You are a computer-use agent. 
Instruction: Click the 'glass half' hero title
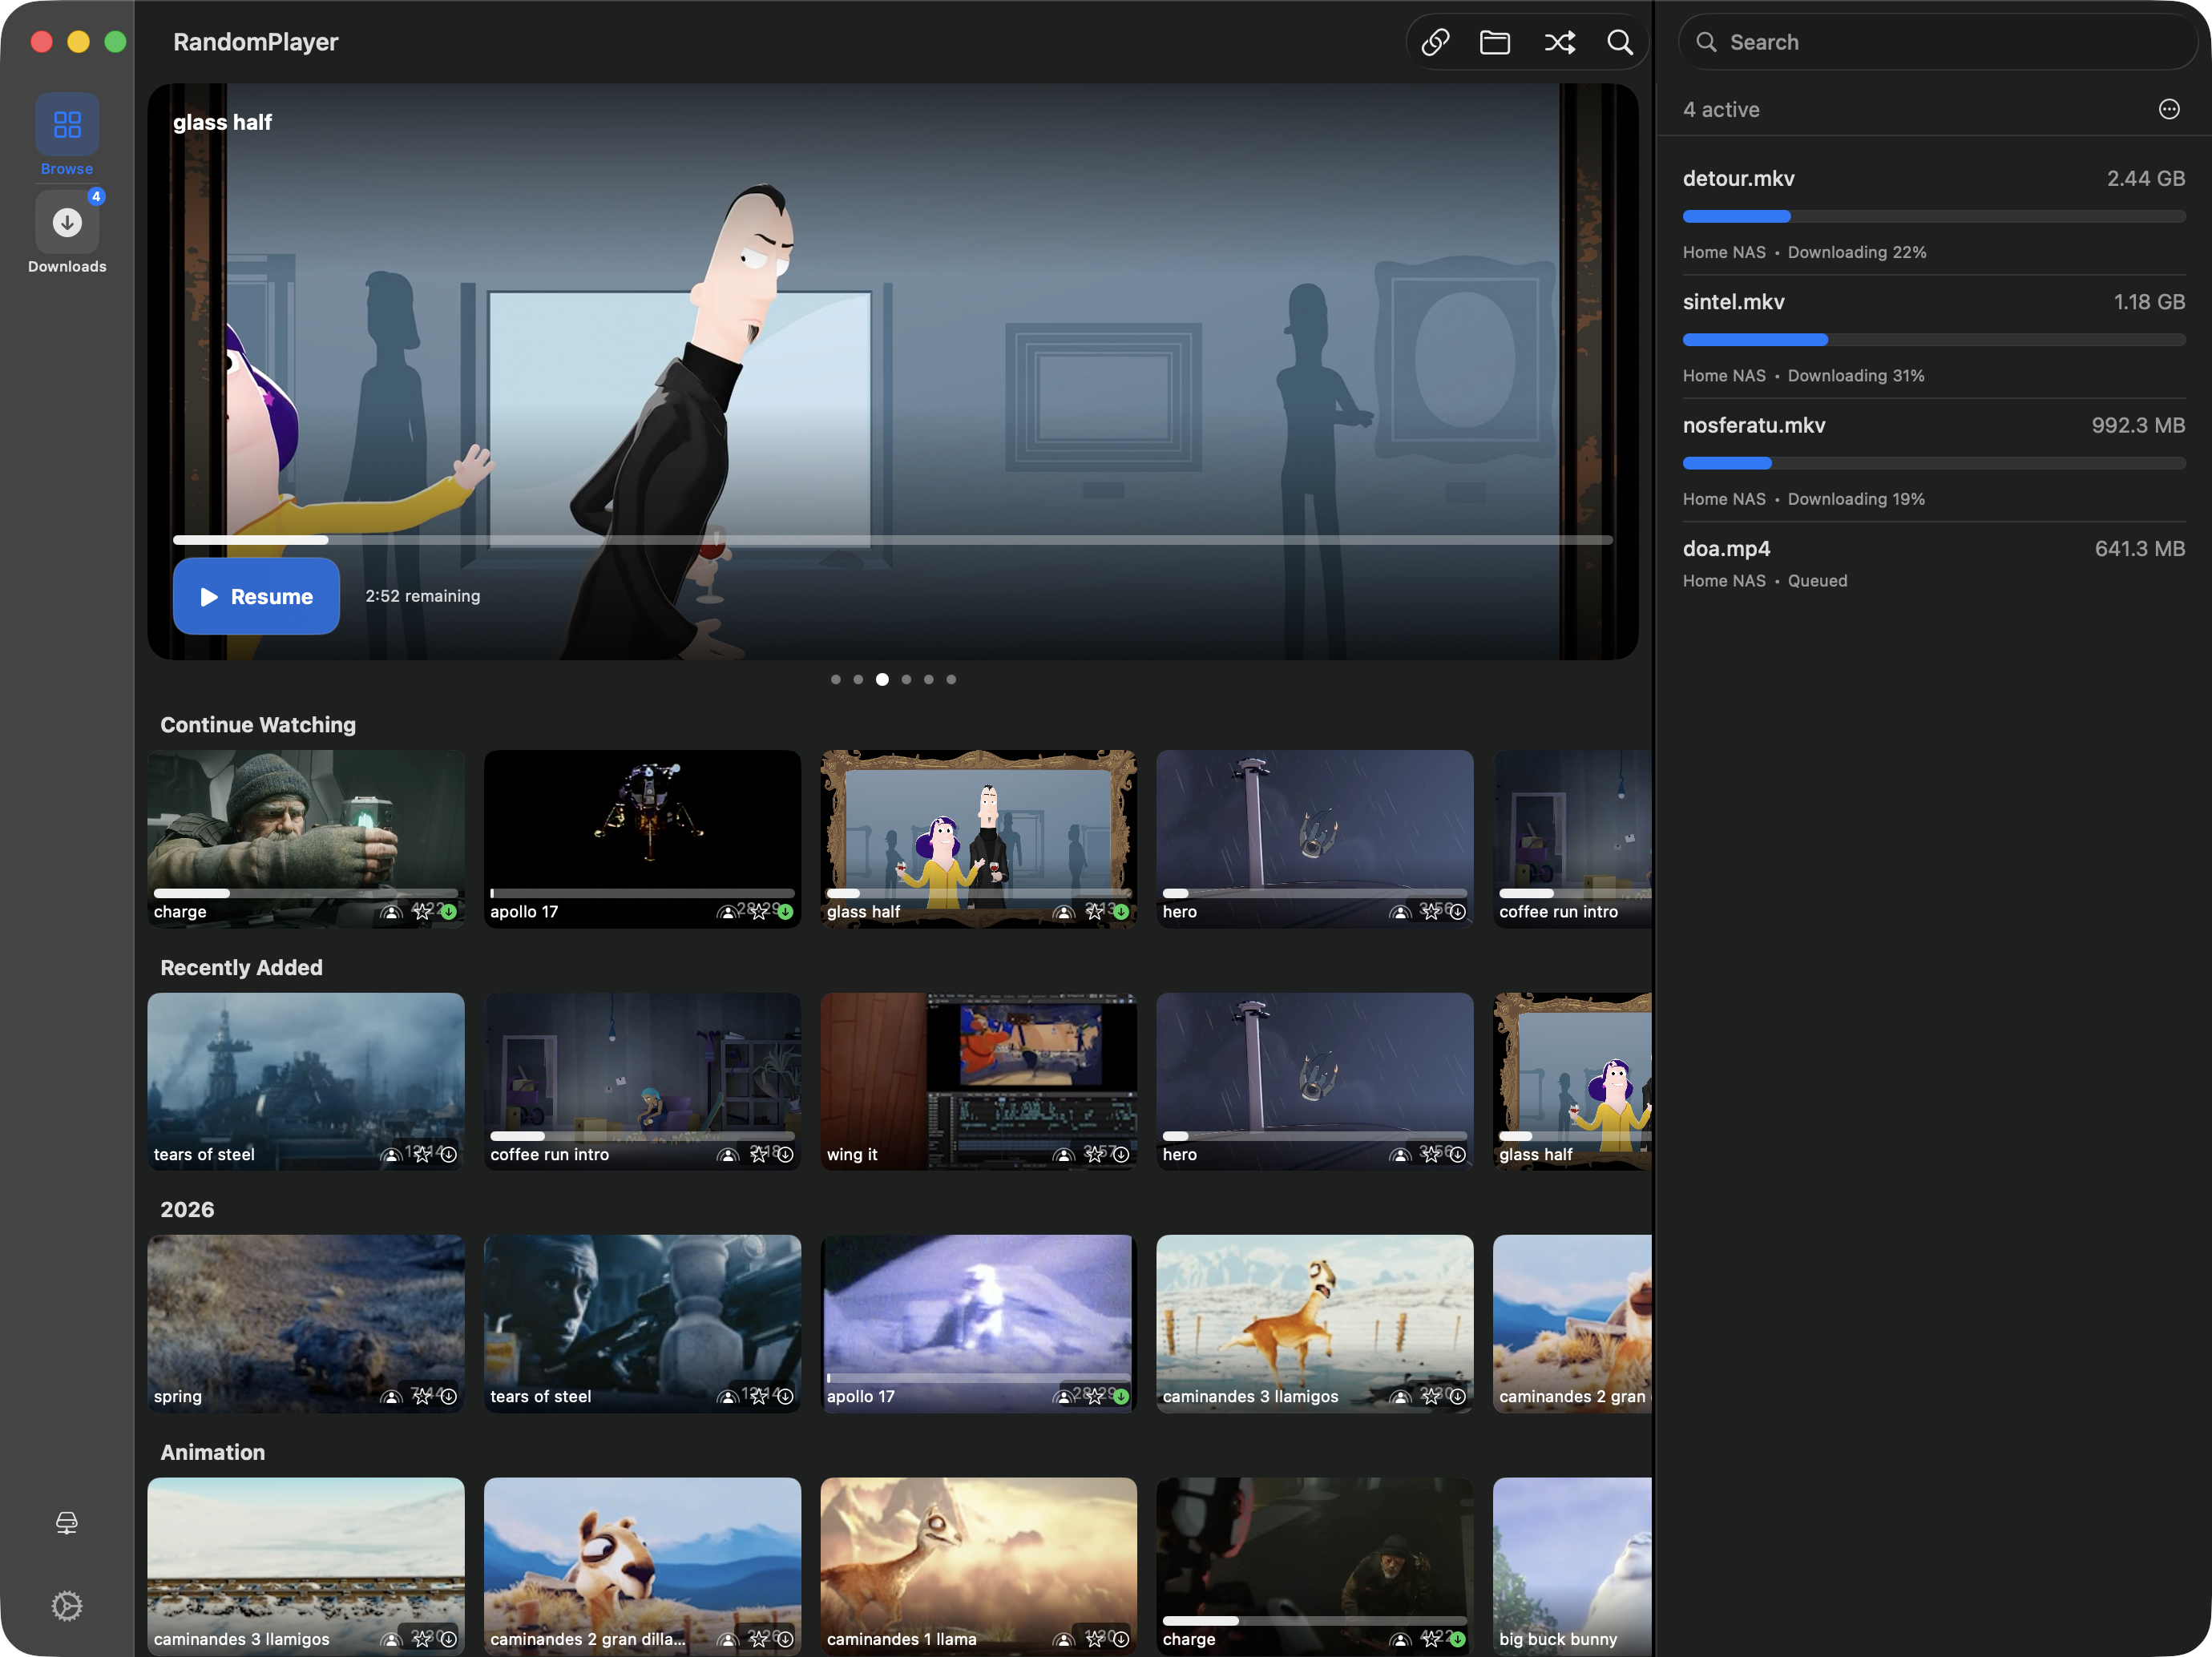pos(222,122)
